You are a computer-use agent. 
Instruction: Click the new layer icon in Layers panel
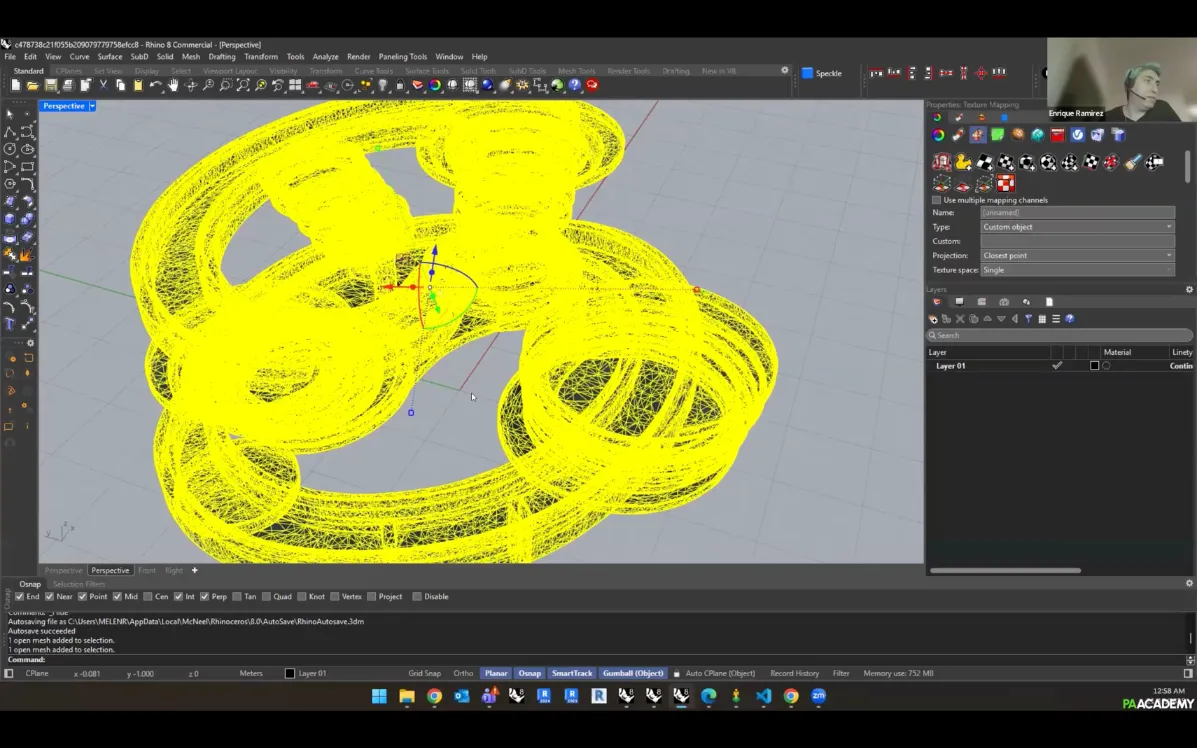[x=934, y=319]
